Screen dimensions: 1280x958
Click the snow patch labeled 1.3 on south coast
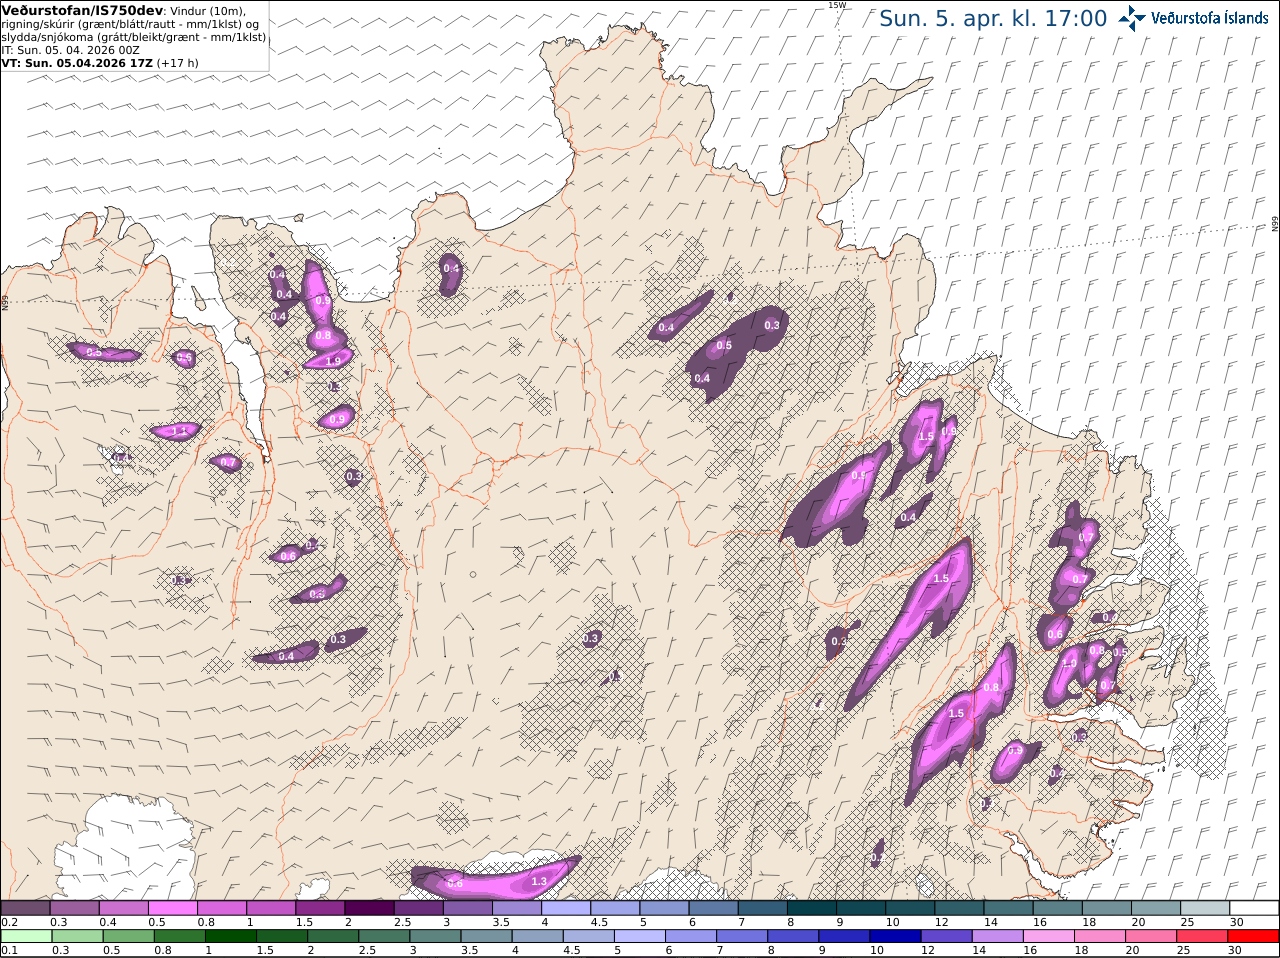click(x=539, y=881)
